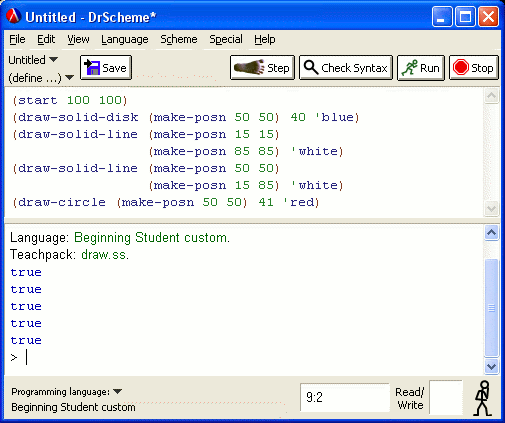Image resolution: width=505 pixels, height=423 pixels.
Task: Open the Programming language dropdown
Action: coord(67,391)
